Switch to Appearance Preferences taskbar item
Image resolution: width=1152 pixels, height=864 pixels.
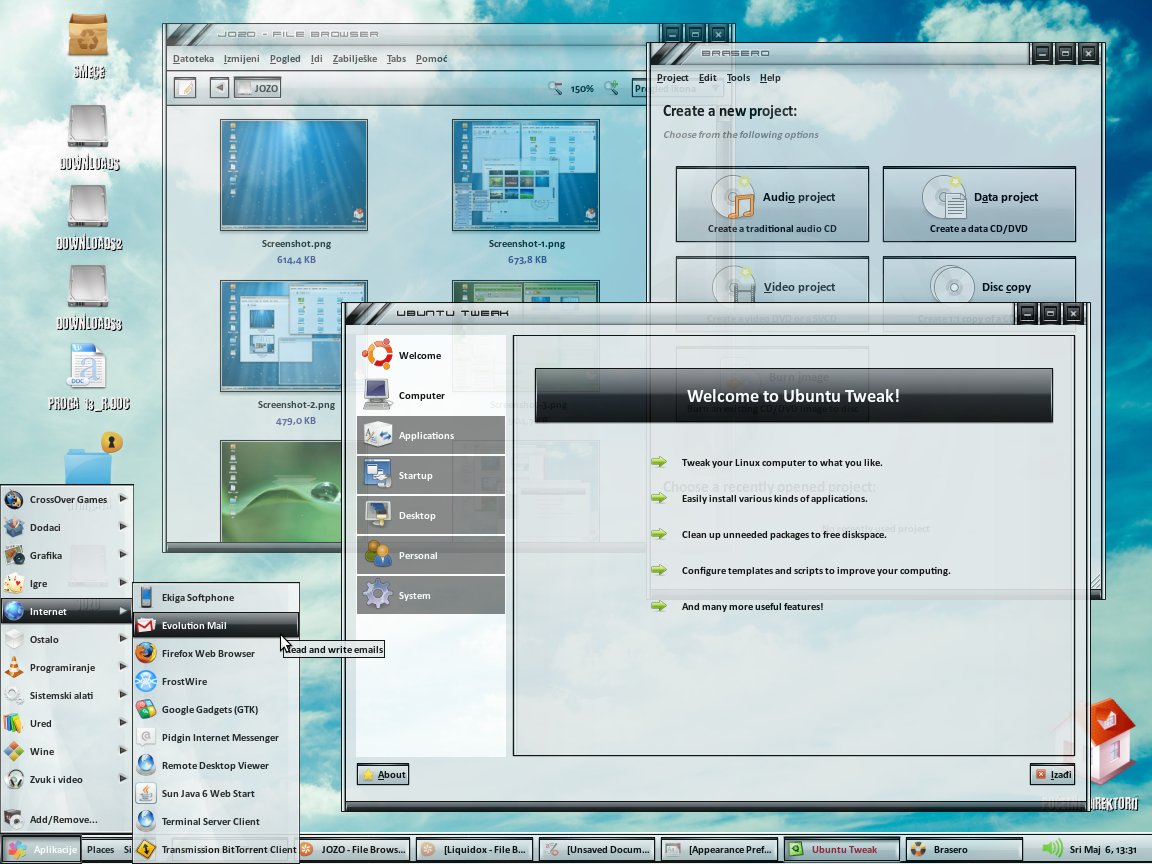pos(719,849)
